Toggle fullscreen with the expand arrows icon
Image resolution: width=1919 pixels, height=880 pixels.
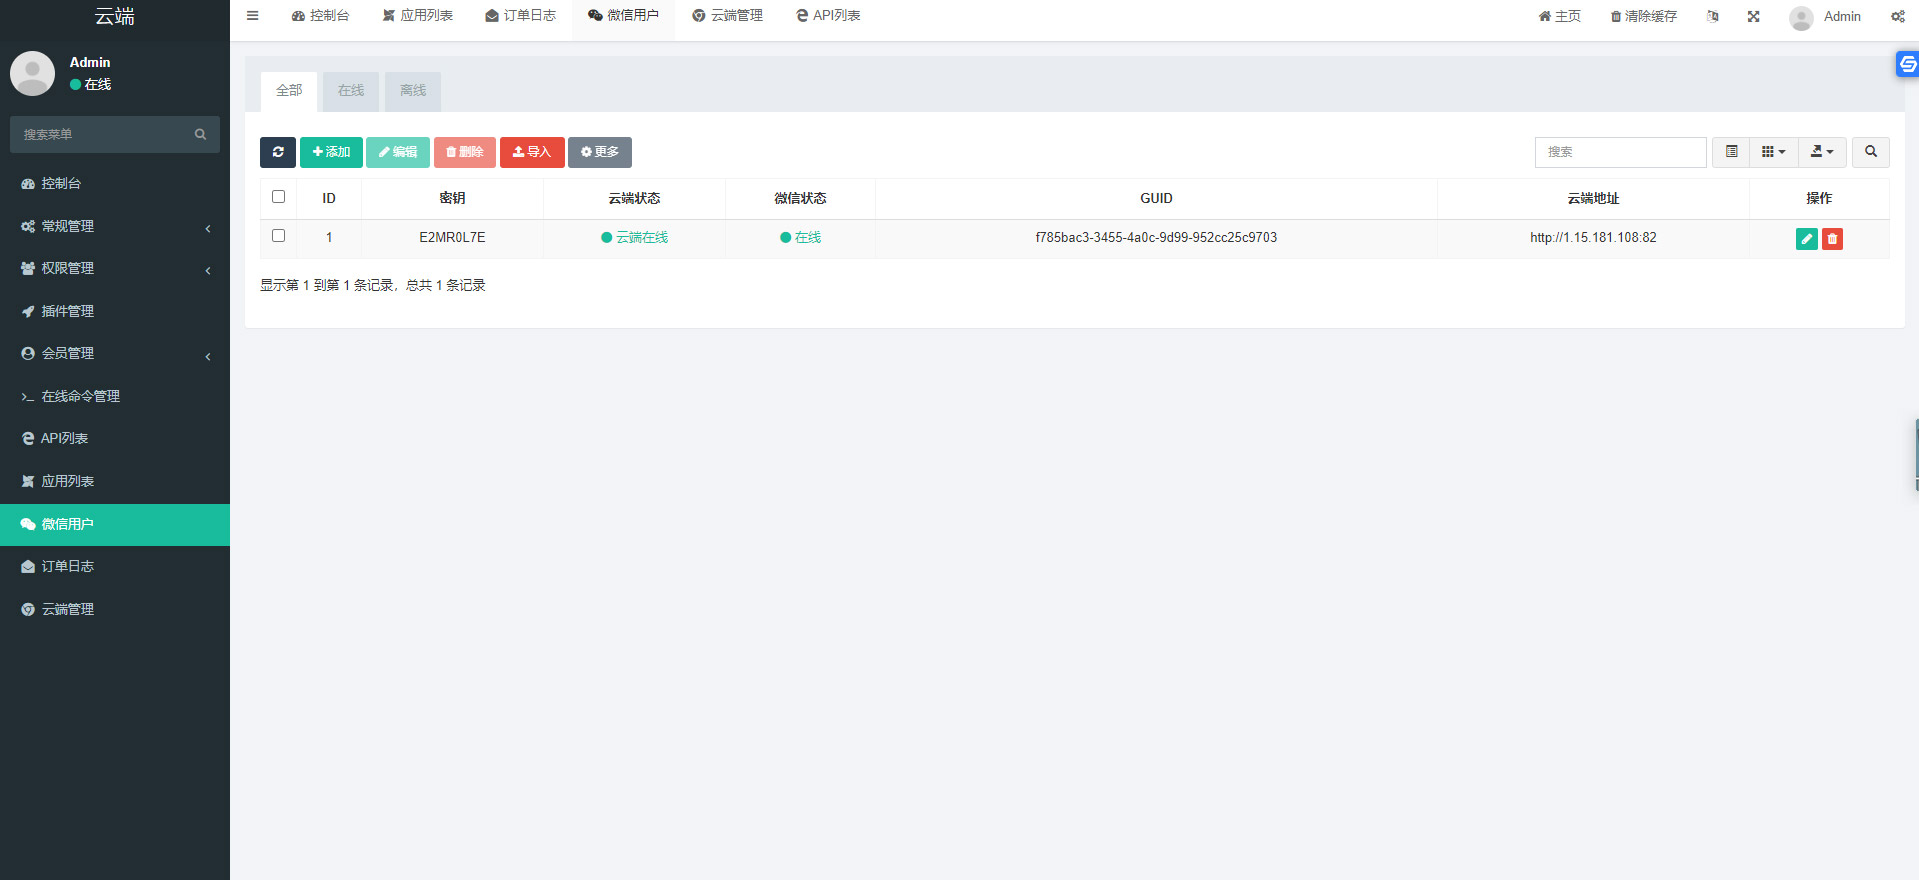click(1753, 16)
